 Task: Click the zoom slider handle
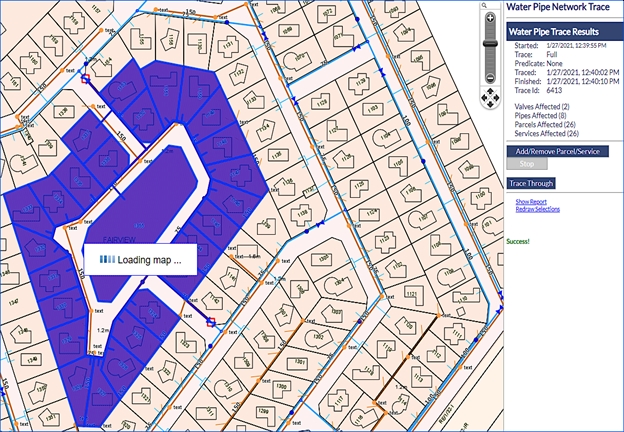489,43
